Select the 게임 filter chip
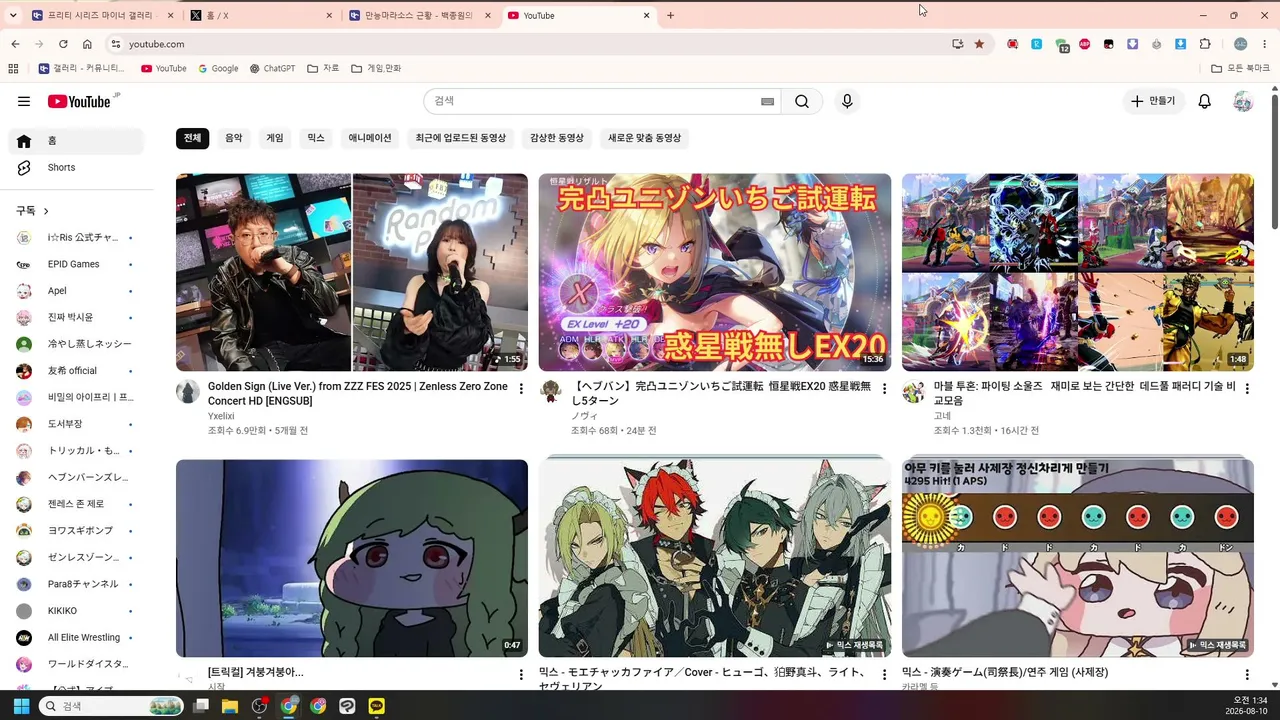The width and height of the screenshot is (1280, 720). coord(274,138)
